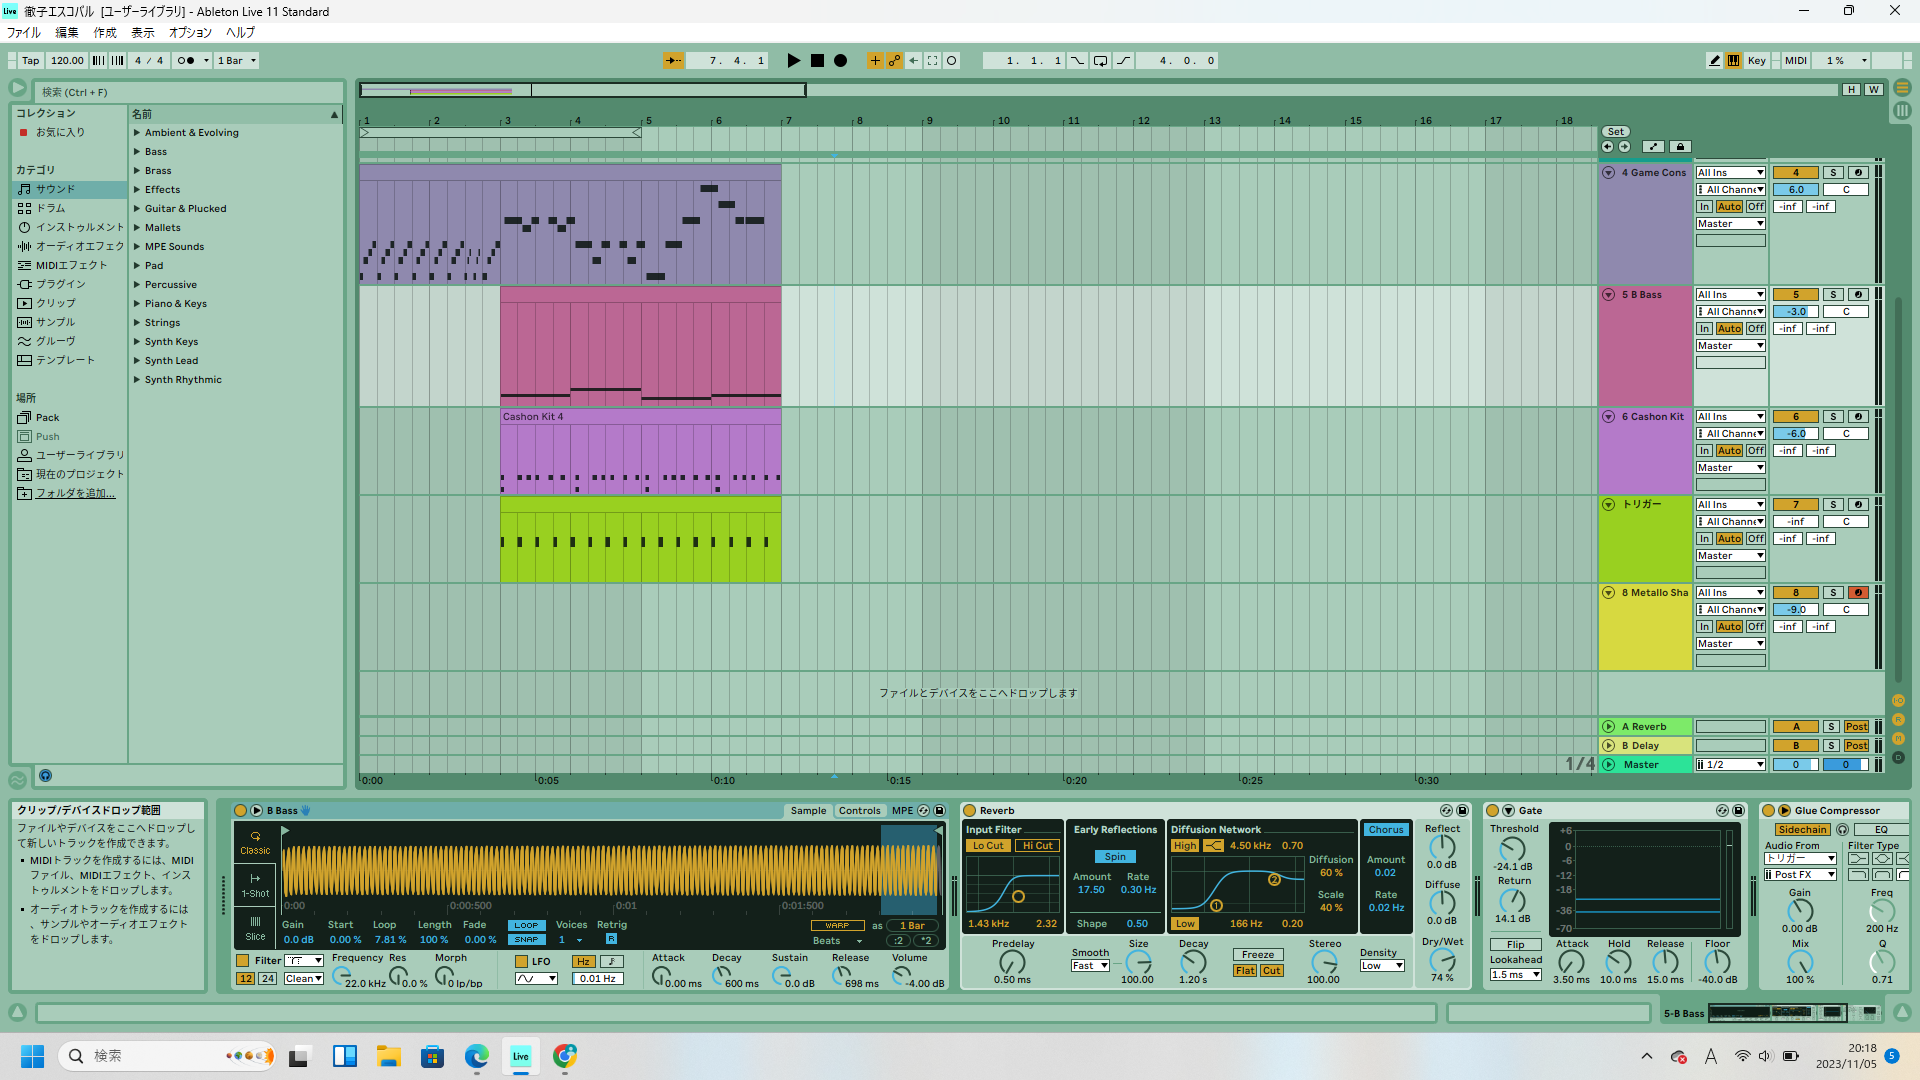Fold the 4 Game Cons track

[1609, 173]
